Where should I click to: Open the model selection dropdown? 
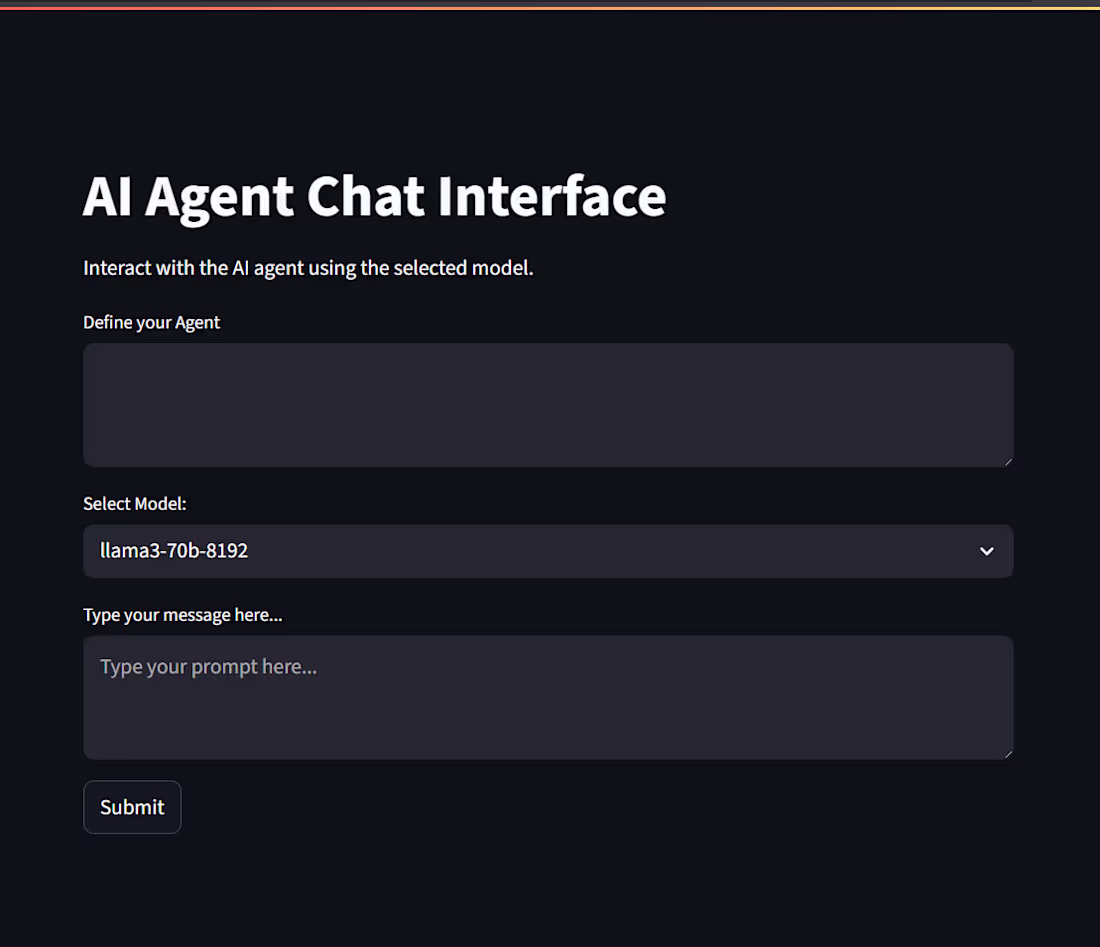pos(548,551)
